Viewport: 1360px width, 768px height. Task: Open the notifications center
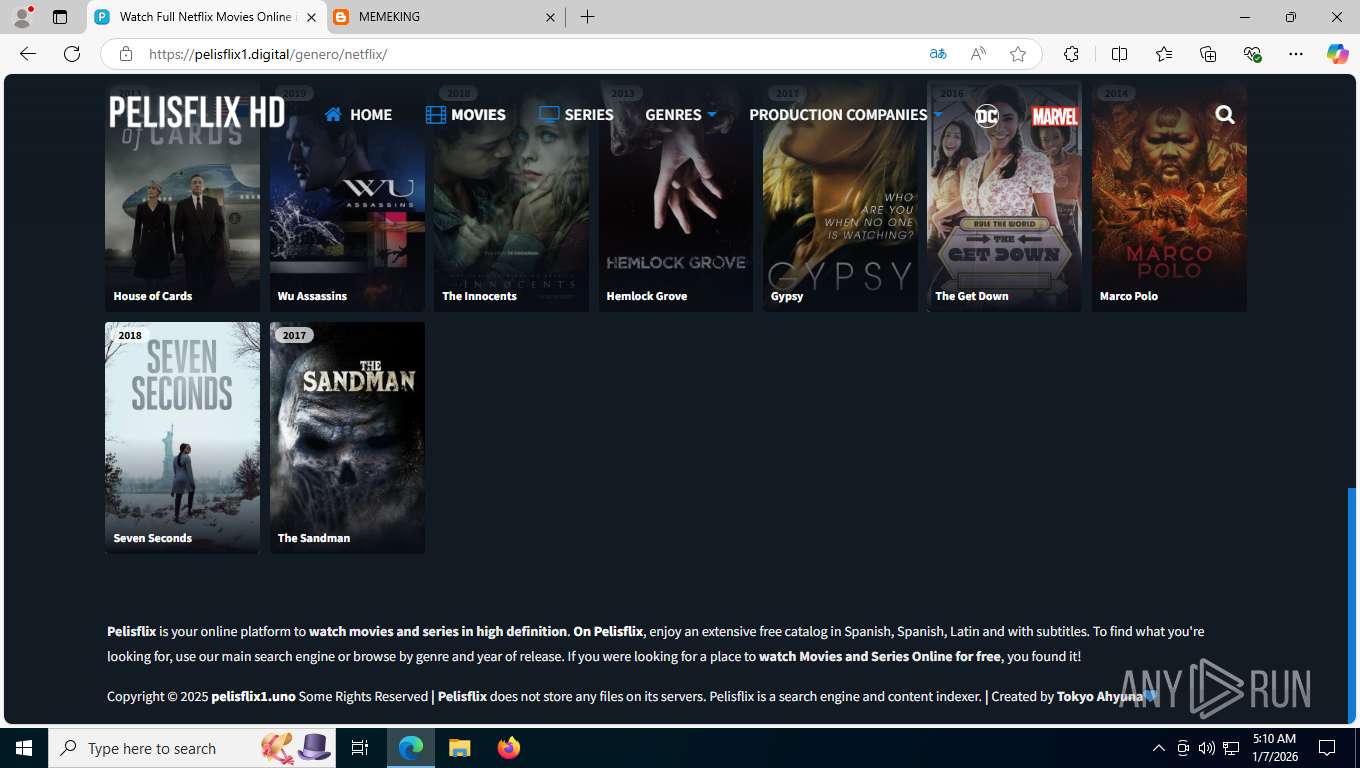click(1327, 748)
